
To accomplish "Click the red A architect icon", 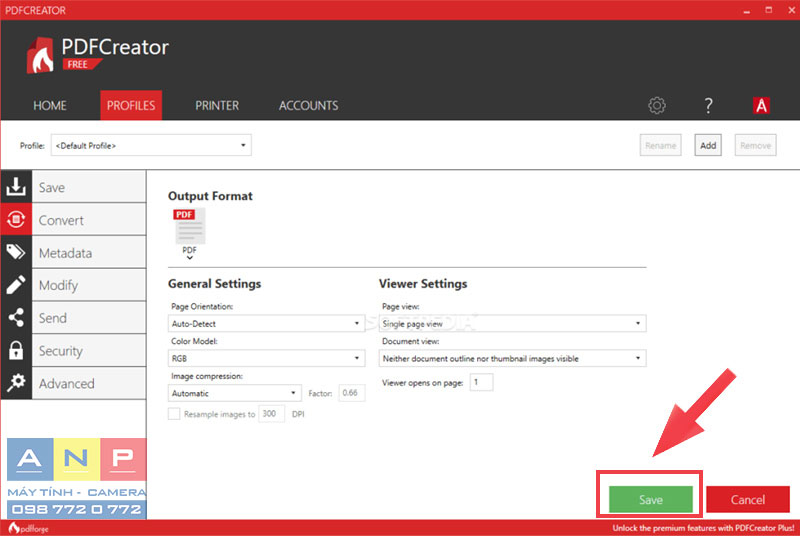I will click(761, 106).
